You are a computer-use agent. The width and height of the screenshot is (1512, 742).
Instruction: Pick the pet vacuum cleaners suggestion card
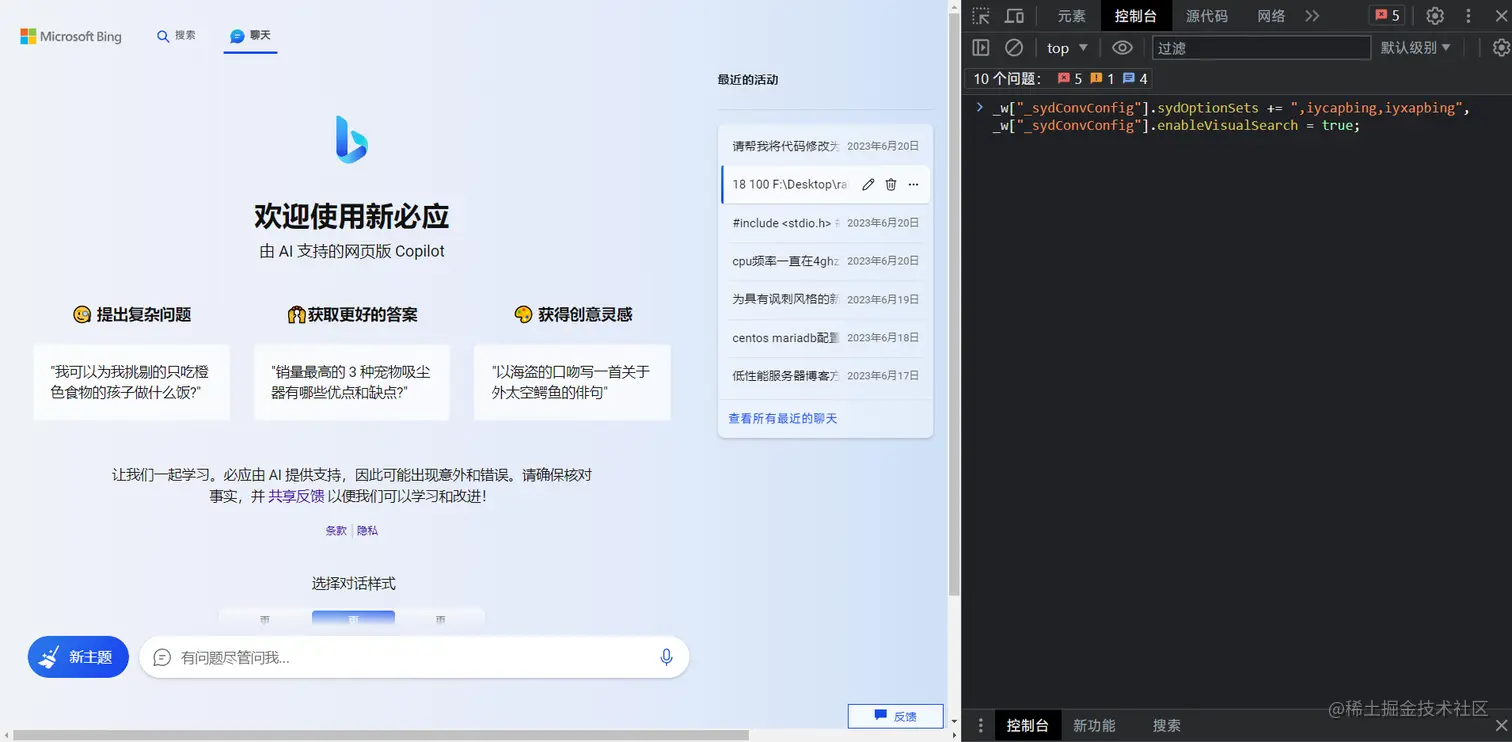352,382
